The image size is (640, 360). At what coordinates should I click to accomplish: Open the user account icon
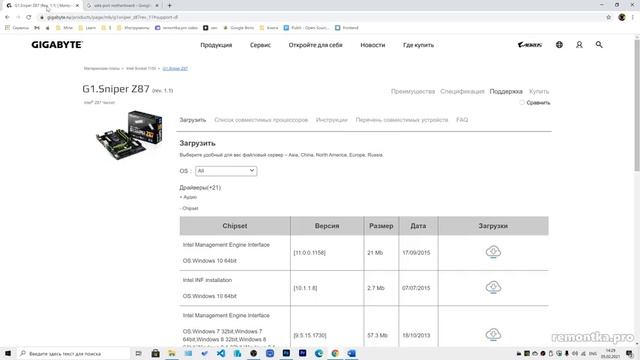pyautogui.click(x=579, y=44)
